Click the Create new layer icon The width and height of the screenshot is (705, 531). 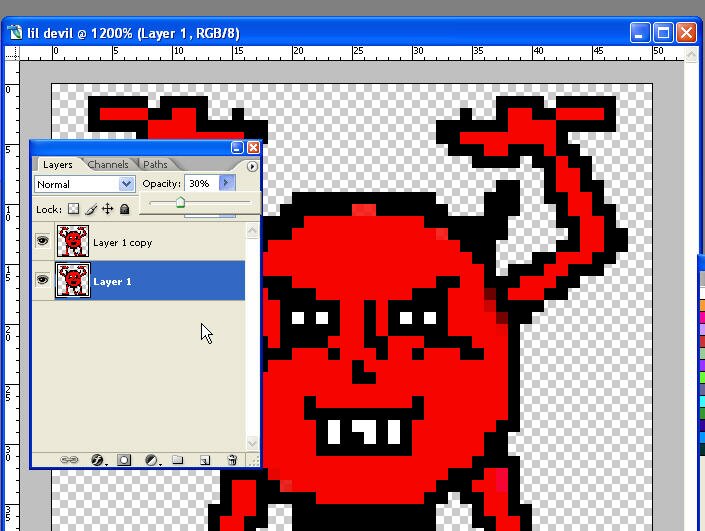[x=205, y=460]
